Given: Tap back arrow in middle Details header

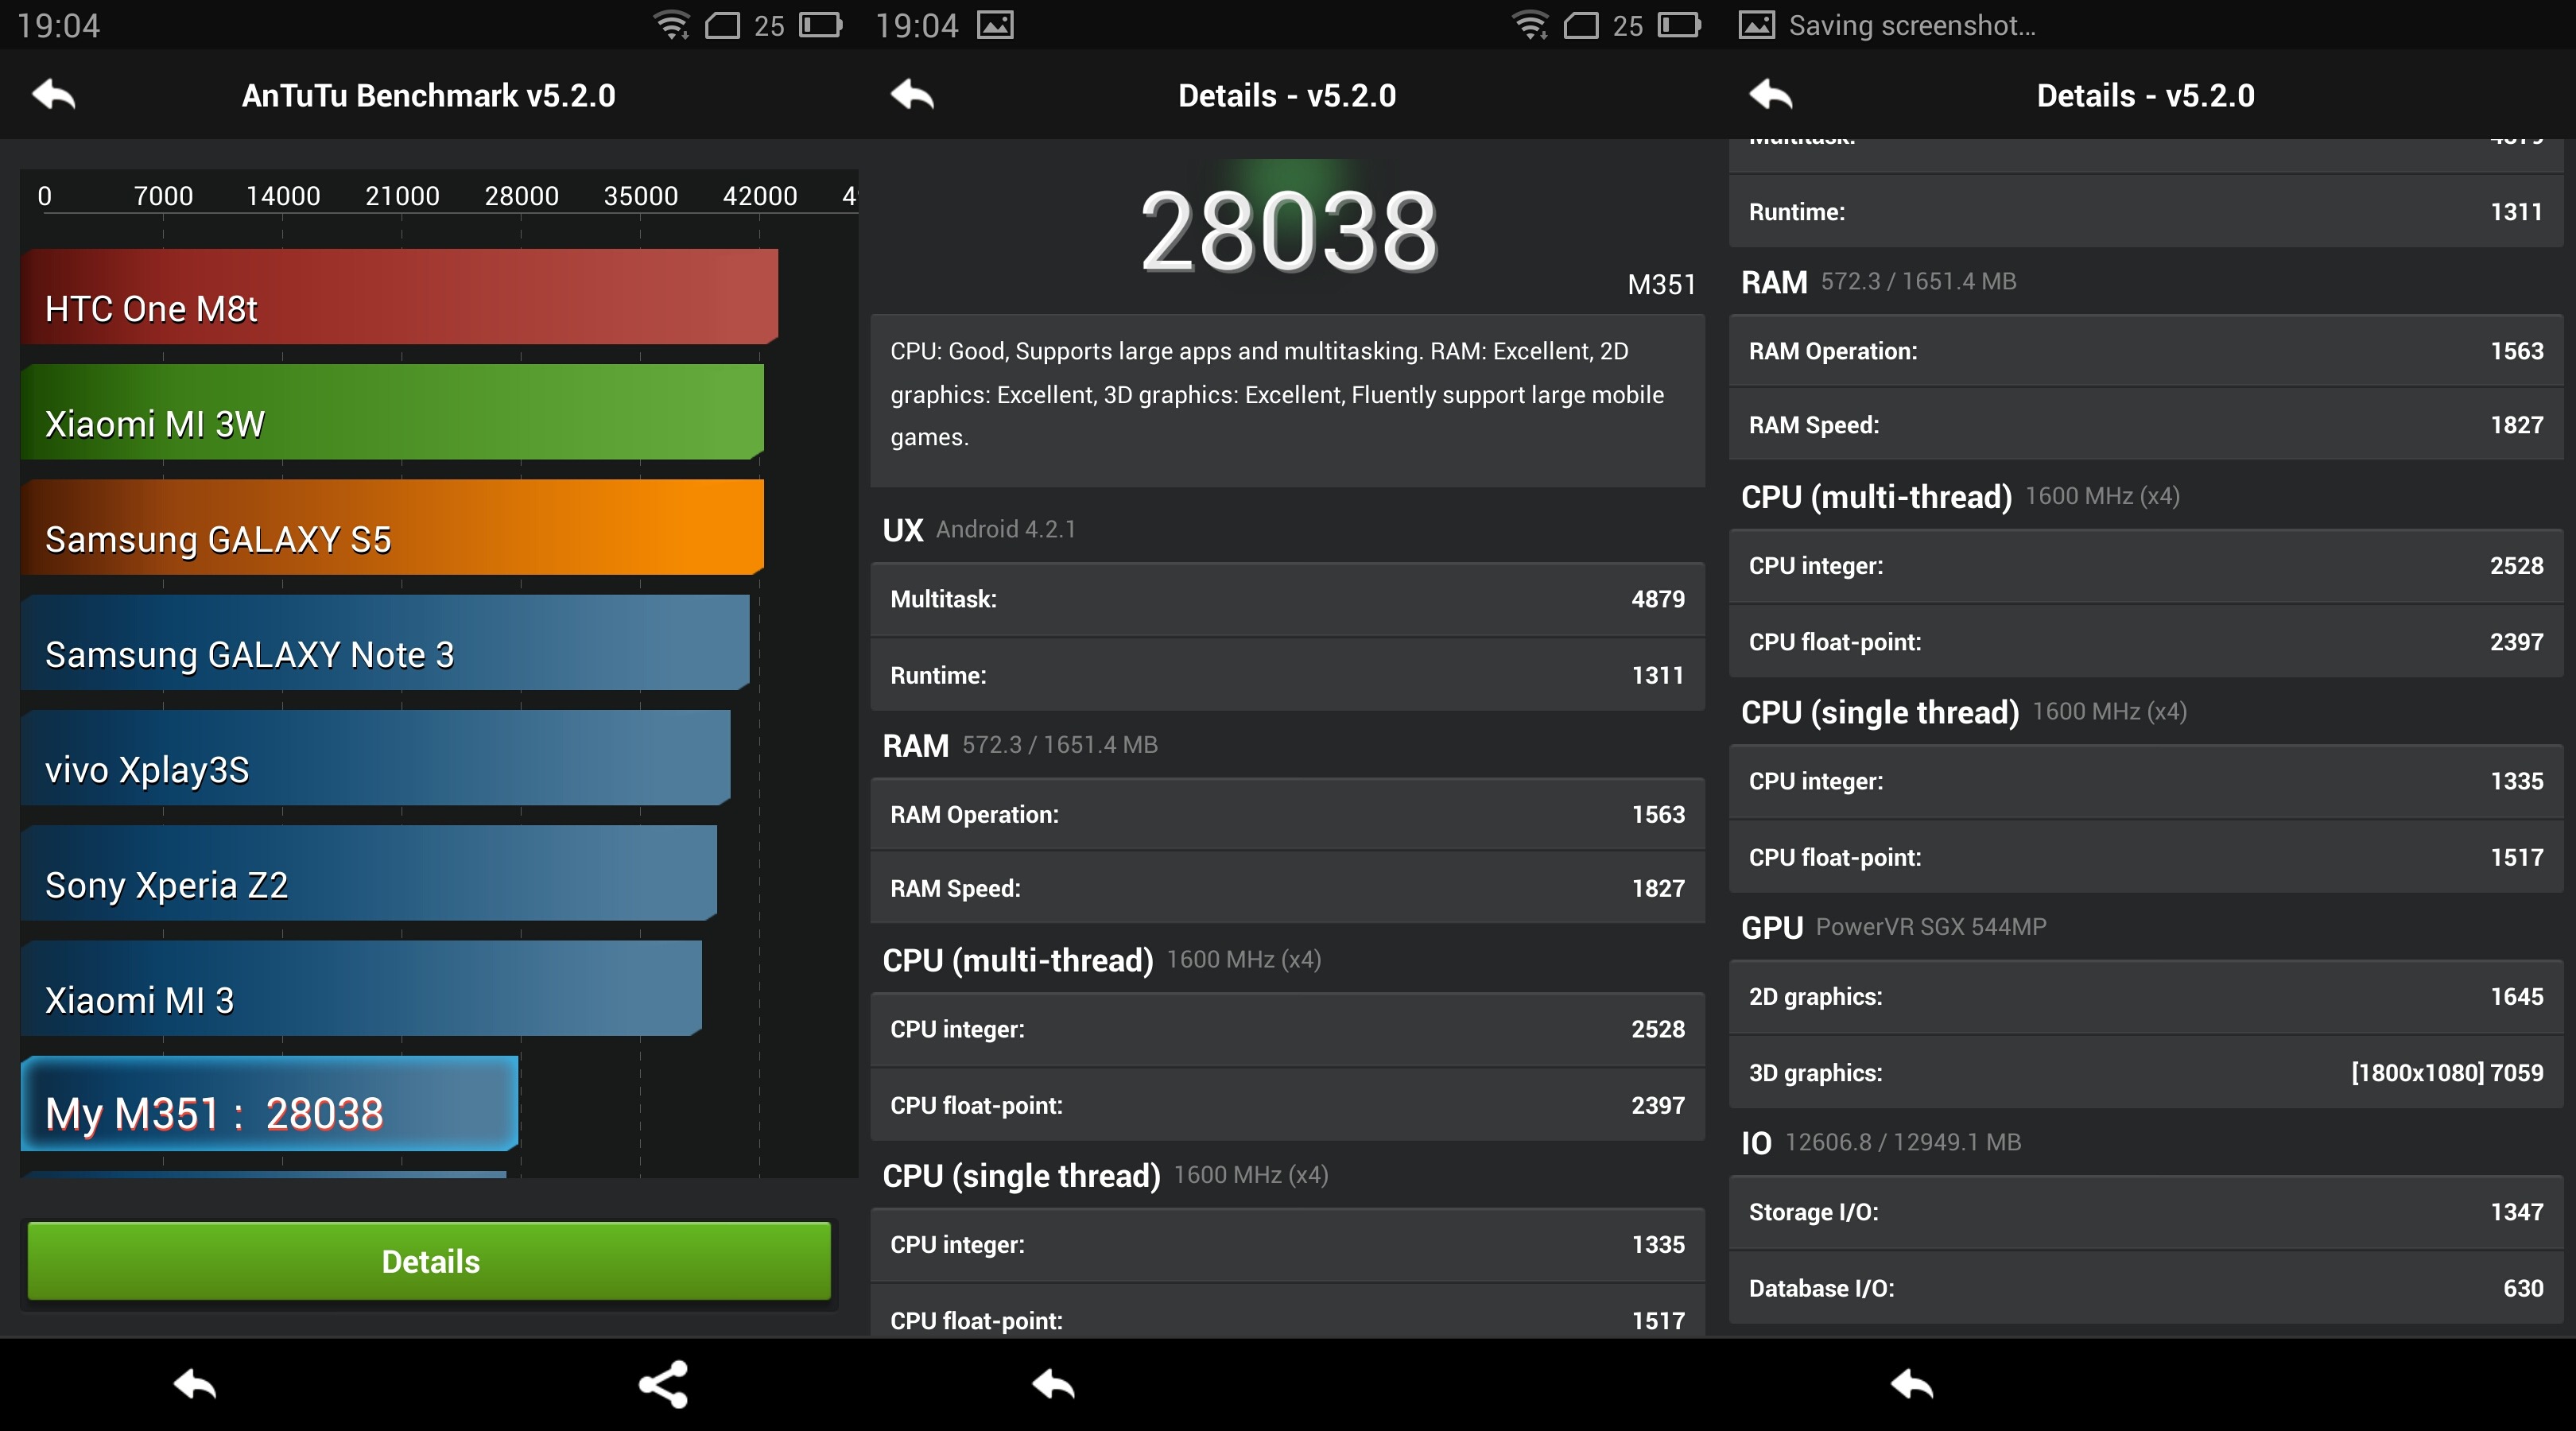Looking at the screenshot, I should pos(912,95).
